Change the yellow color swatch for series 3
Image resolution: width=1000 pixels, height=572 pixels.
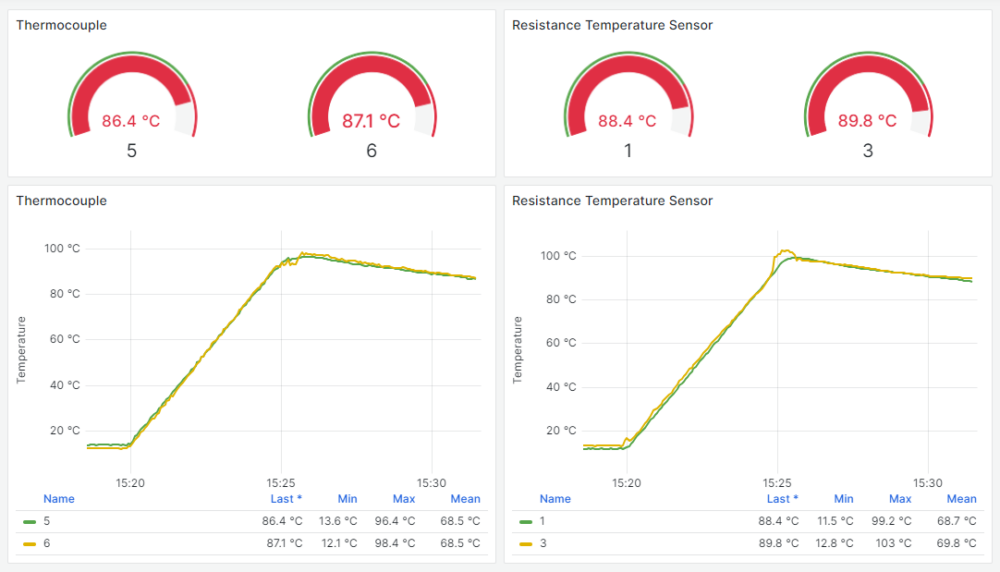pos(526,543)
